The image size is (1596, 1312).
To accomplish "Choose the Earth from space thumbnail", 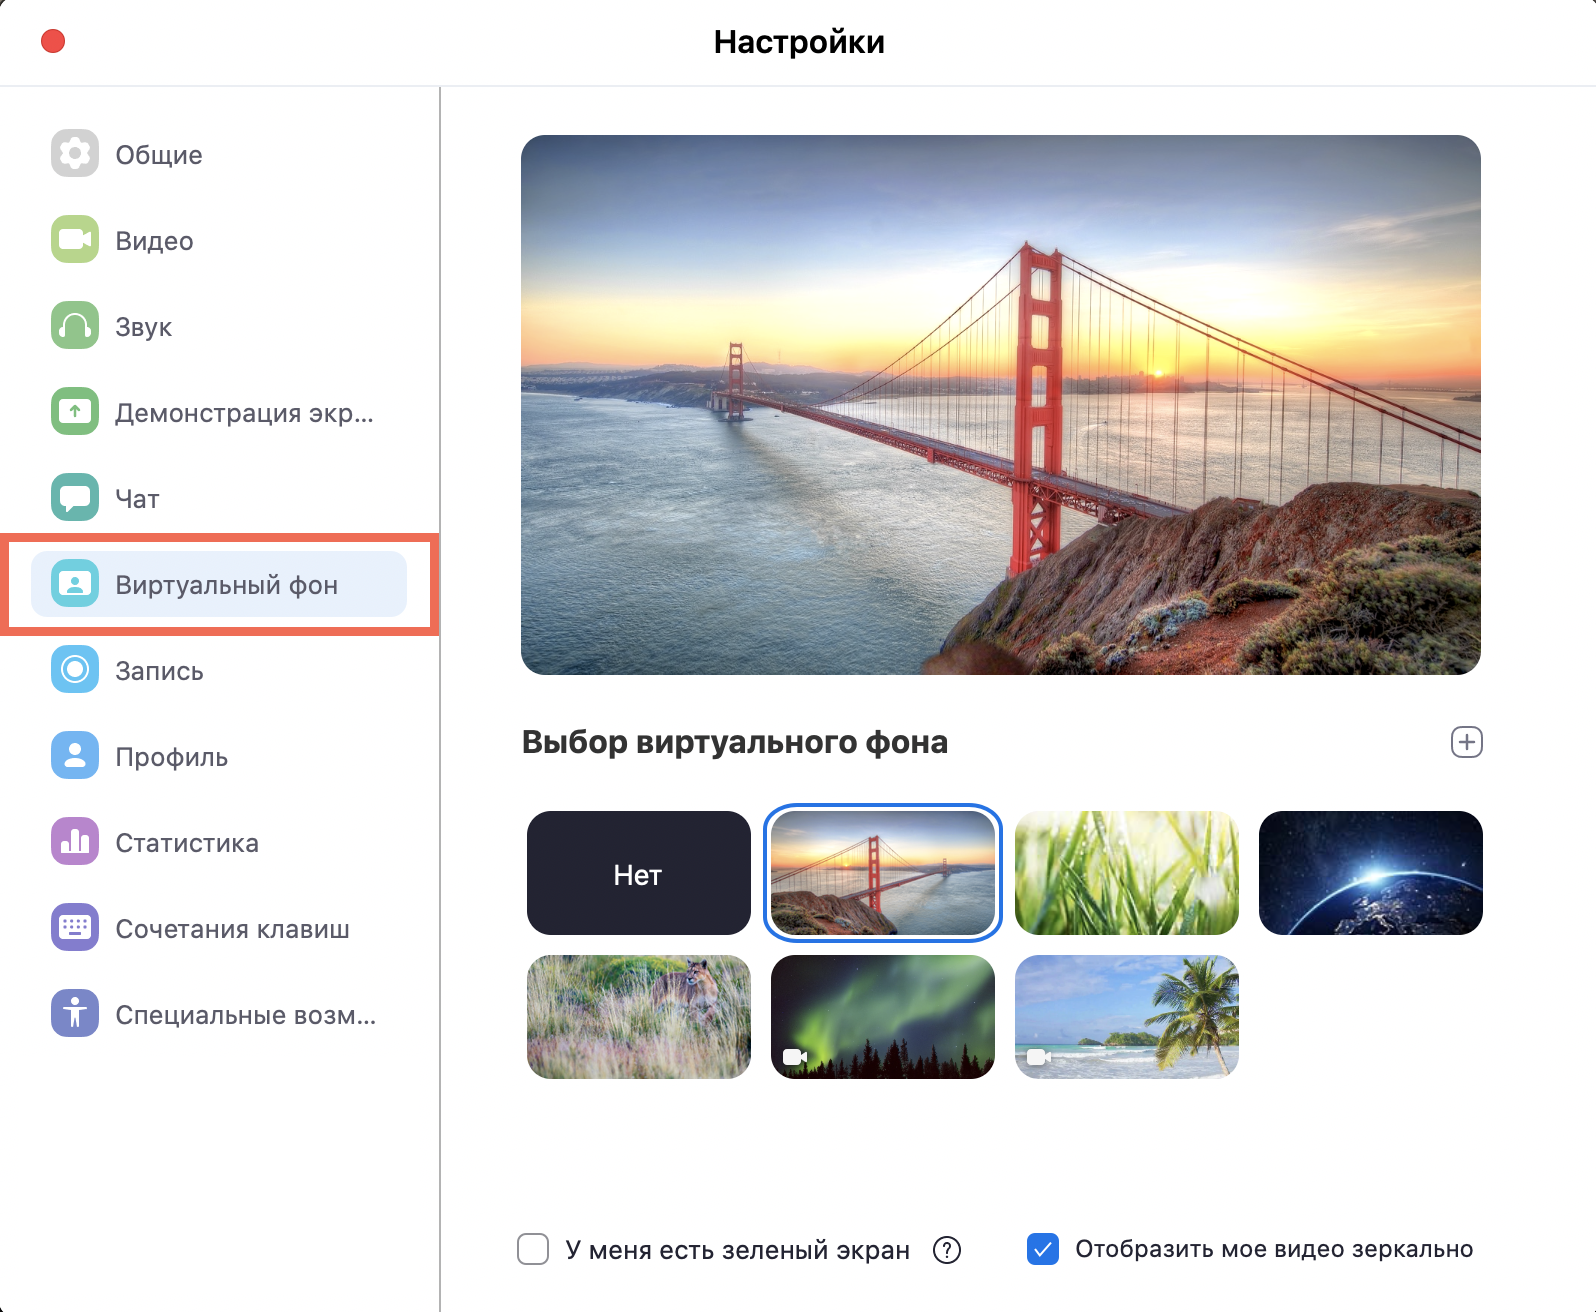I will tap(1371, 873).
